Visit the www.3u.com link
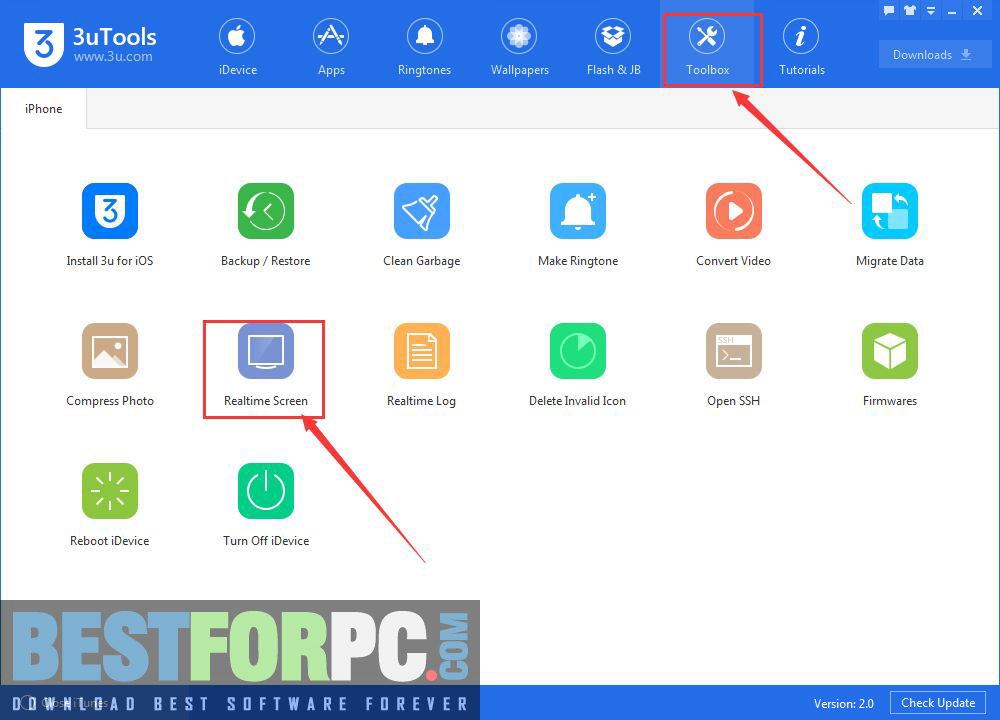 pyautogui.click(x=113, y=57)
